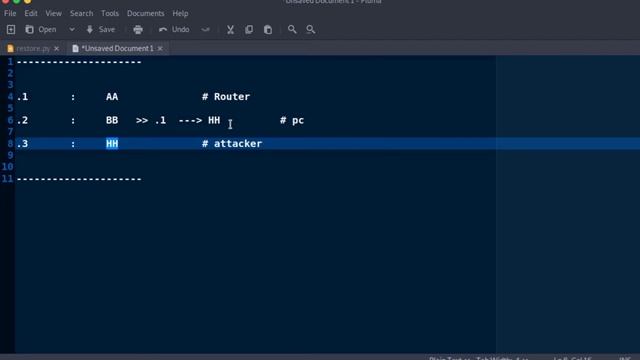Click the '# Router' comment text
The width and height of the screenshot is (640, 360).
(x=226, y=97)
